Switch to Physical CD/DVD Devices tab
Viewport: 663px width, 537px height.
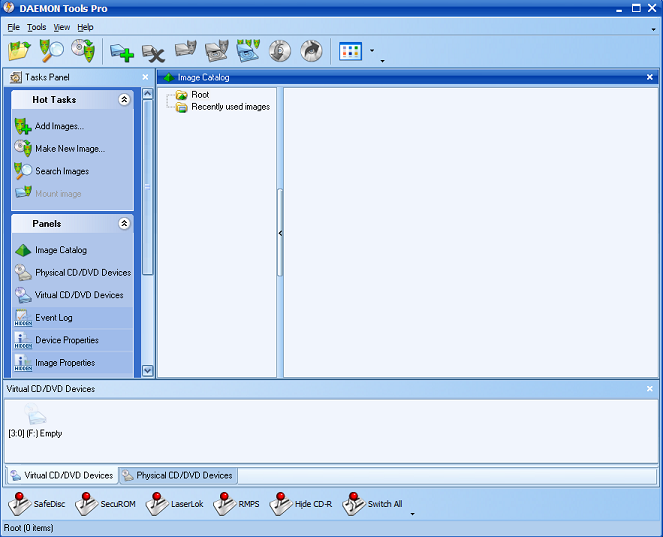[178, 476]
